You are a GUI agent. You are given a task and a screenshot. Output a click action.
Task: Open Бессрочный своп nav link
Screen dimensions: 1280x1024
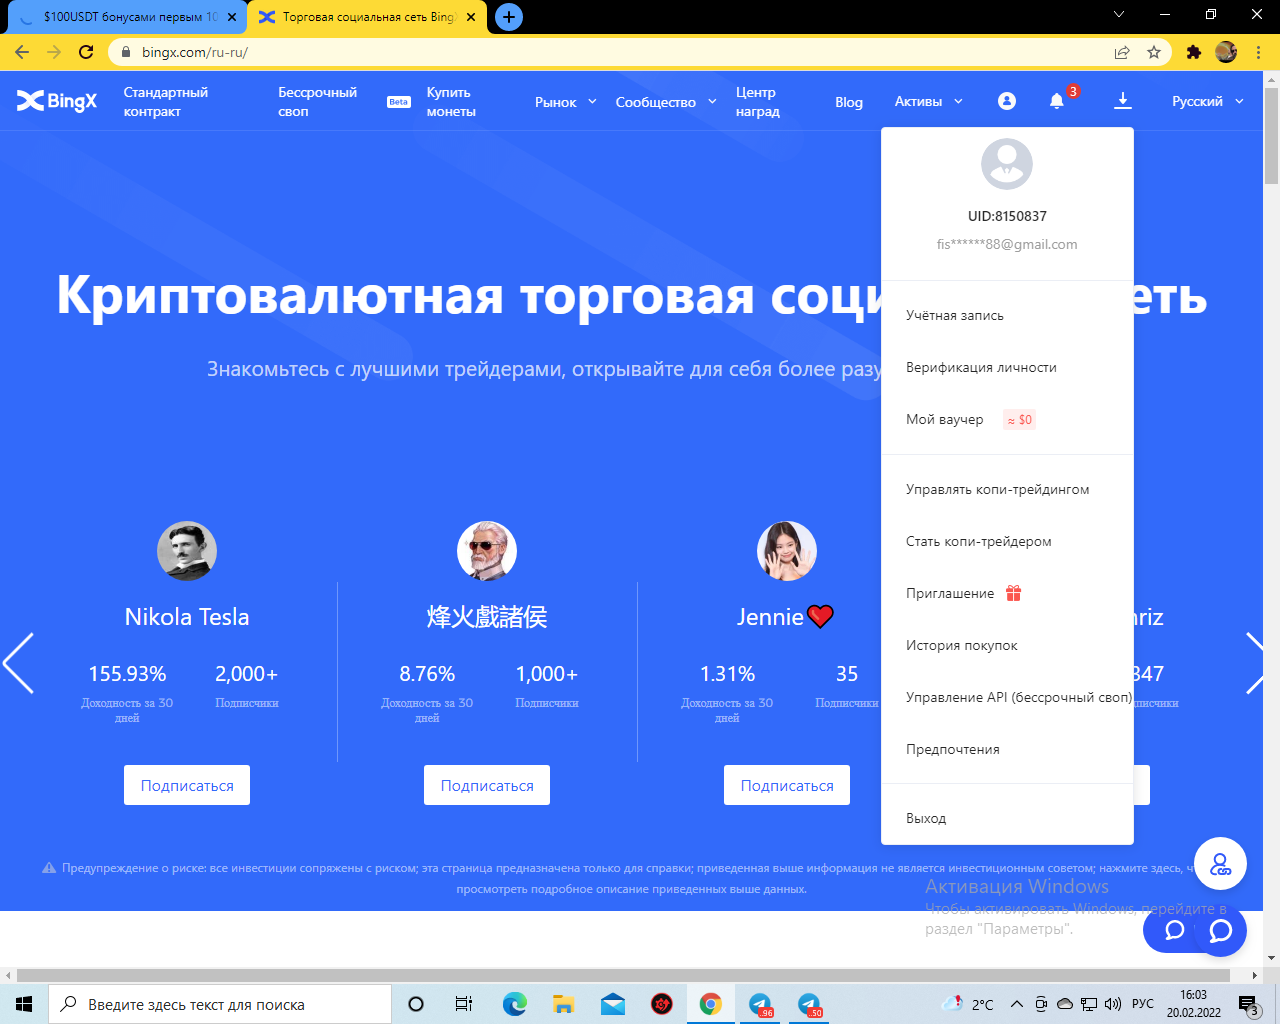point(317,102)
